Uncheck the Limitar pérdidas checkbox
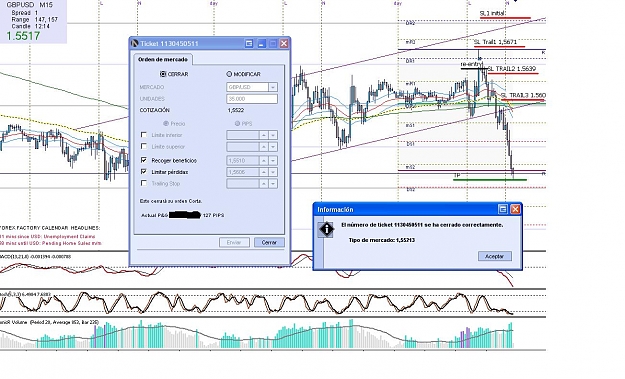Viewport: 625px width, 379px height. (144, 172)
